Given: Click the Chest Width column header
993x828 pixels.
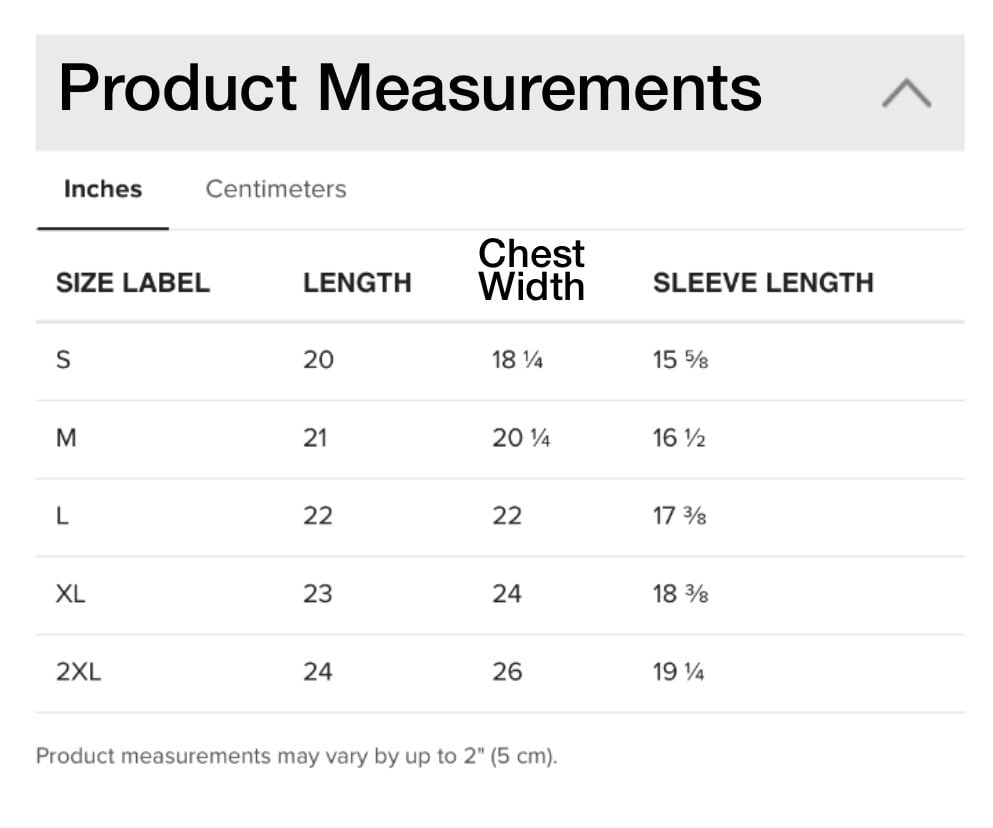Looking at the screenshot, I should pyautogui.click(x=531, y=270).
